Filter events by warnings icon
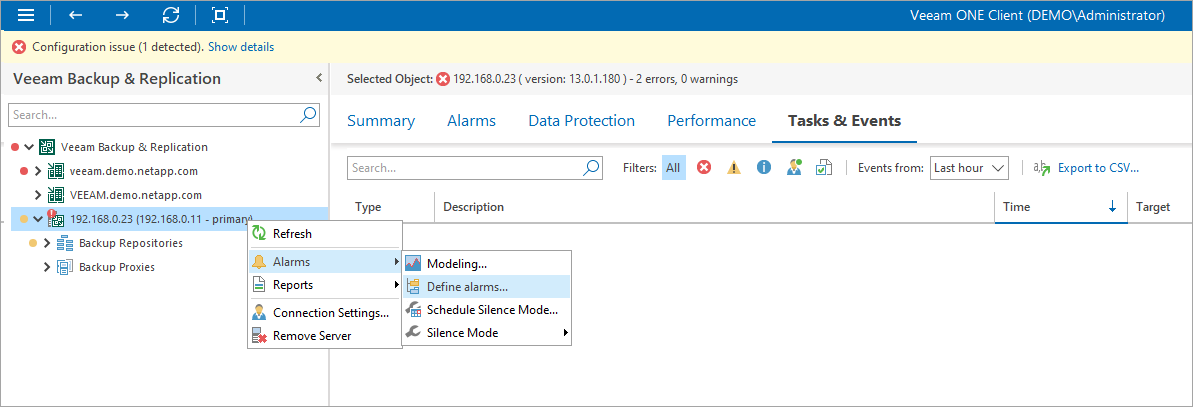Viewport: 1193px width, 407px height. tap(734, 168)
